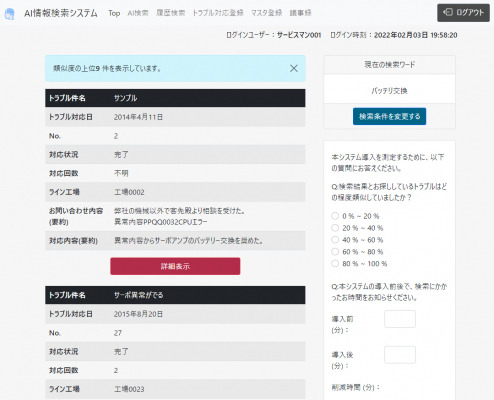Select the 20 % ~ 40 % option
Viewport: 494px width, 400px height.
[x=335, y=228]
